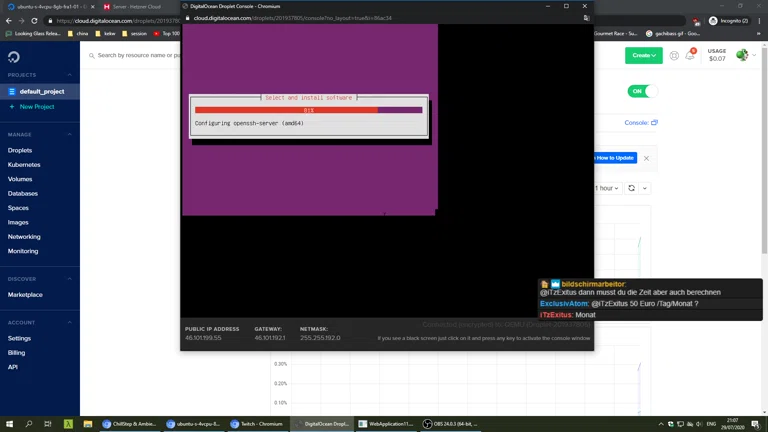Open Spaces in the sidebar
Image resolution: width=768 pixels, height=432 pixels.
18,208
